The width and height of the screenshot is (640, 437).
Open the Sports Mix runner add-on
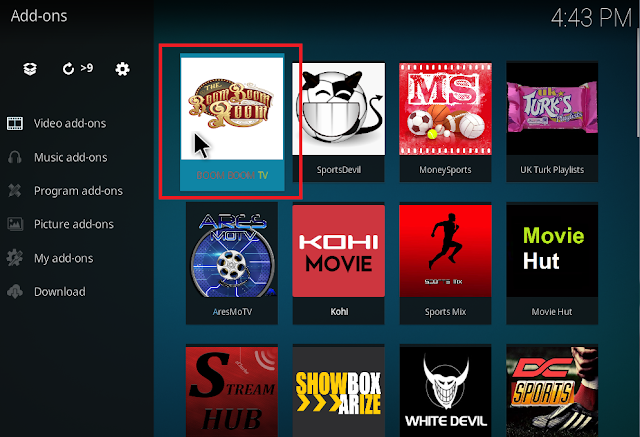coord(445,251)
